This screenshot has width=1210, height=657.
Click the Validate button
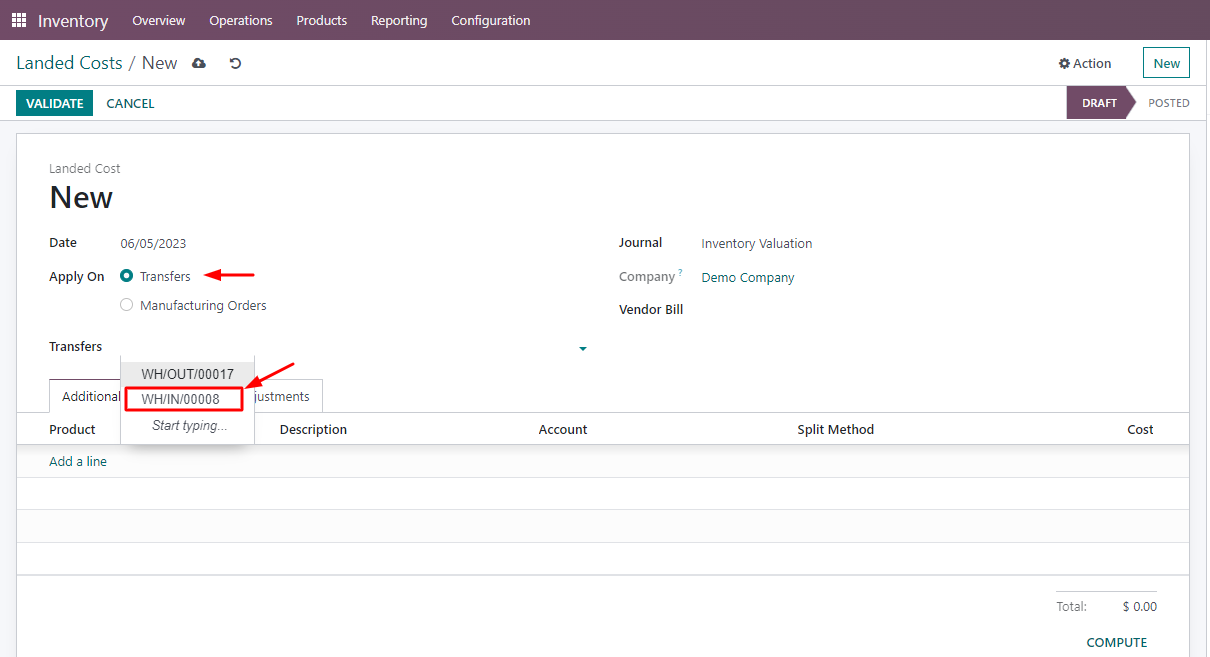pyautogui.click(x=54, y=103)
